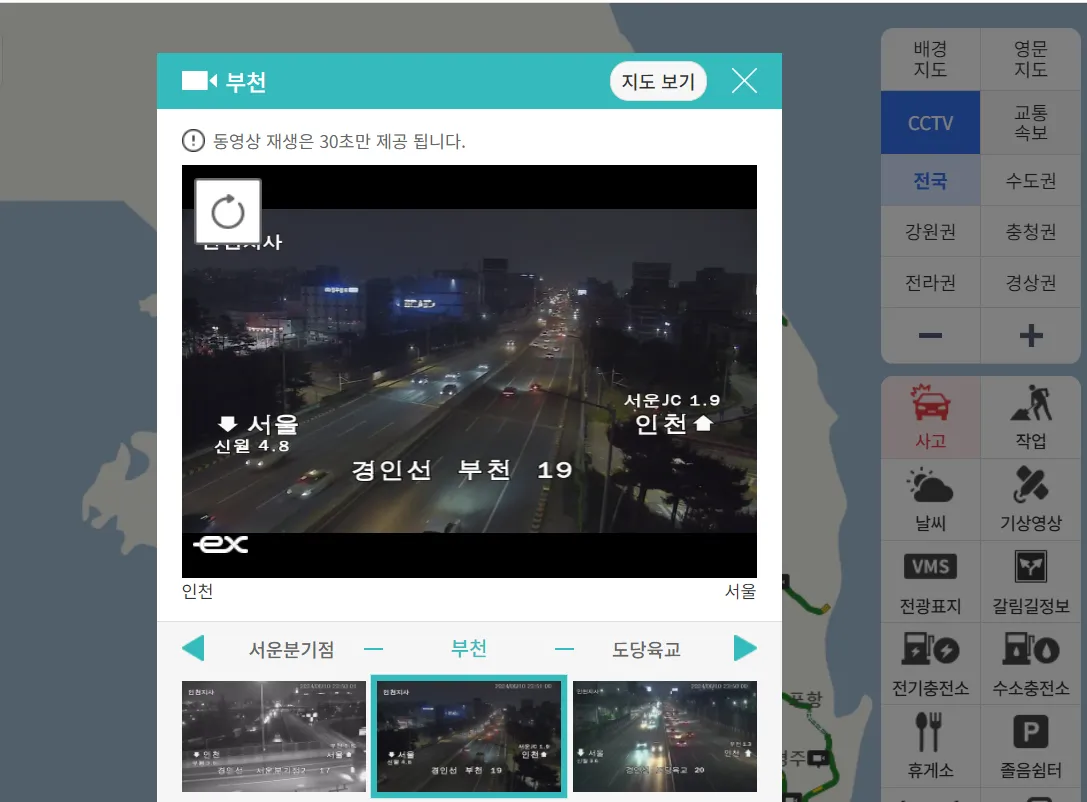Select 경상권 region

(1031, 283)
